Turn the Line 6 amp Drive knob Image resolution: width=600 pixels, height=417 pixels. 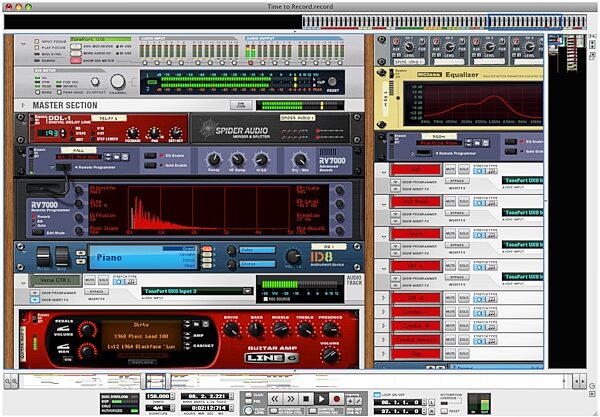231,330
